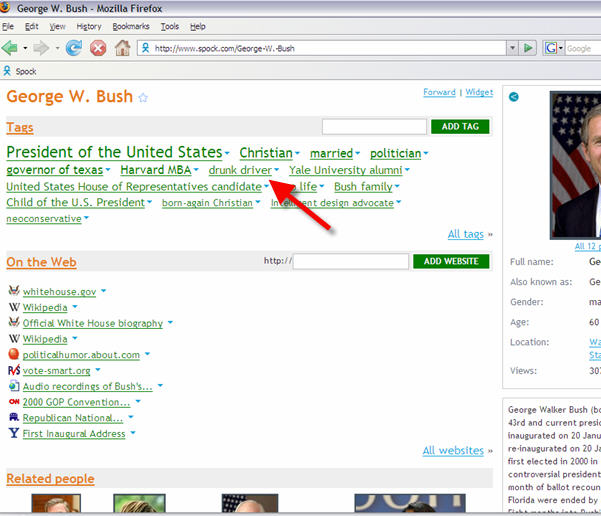Click the politicalhumor.about.com red ball icon

tap(14, 353)
